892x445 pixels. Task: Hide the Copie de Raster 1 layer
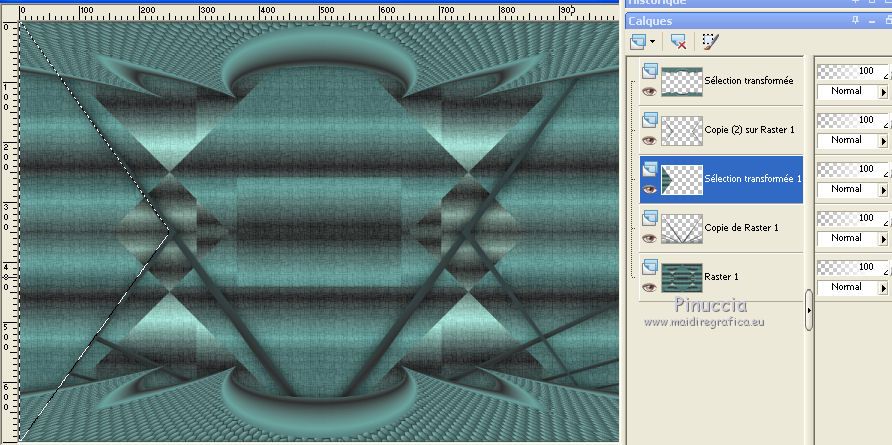coord(649,238)
